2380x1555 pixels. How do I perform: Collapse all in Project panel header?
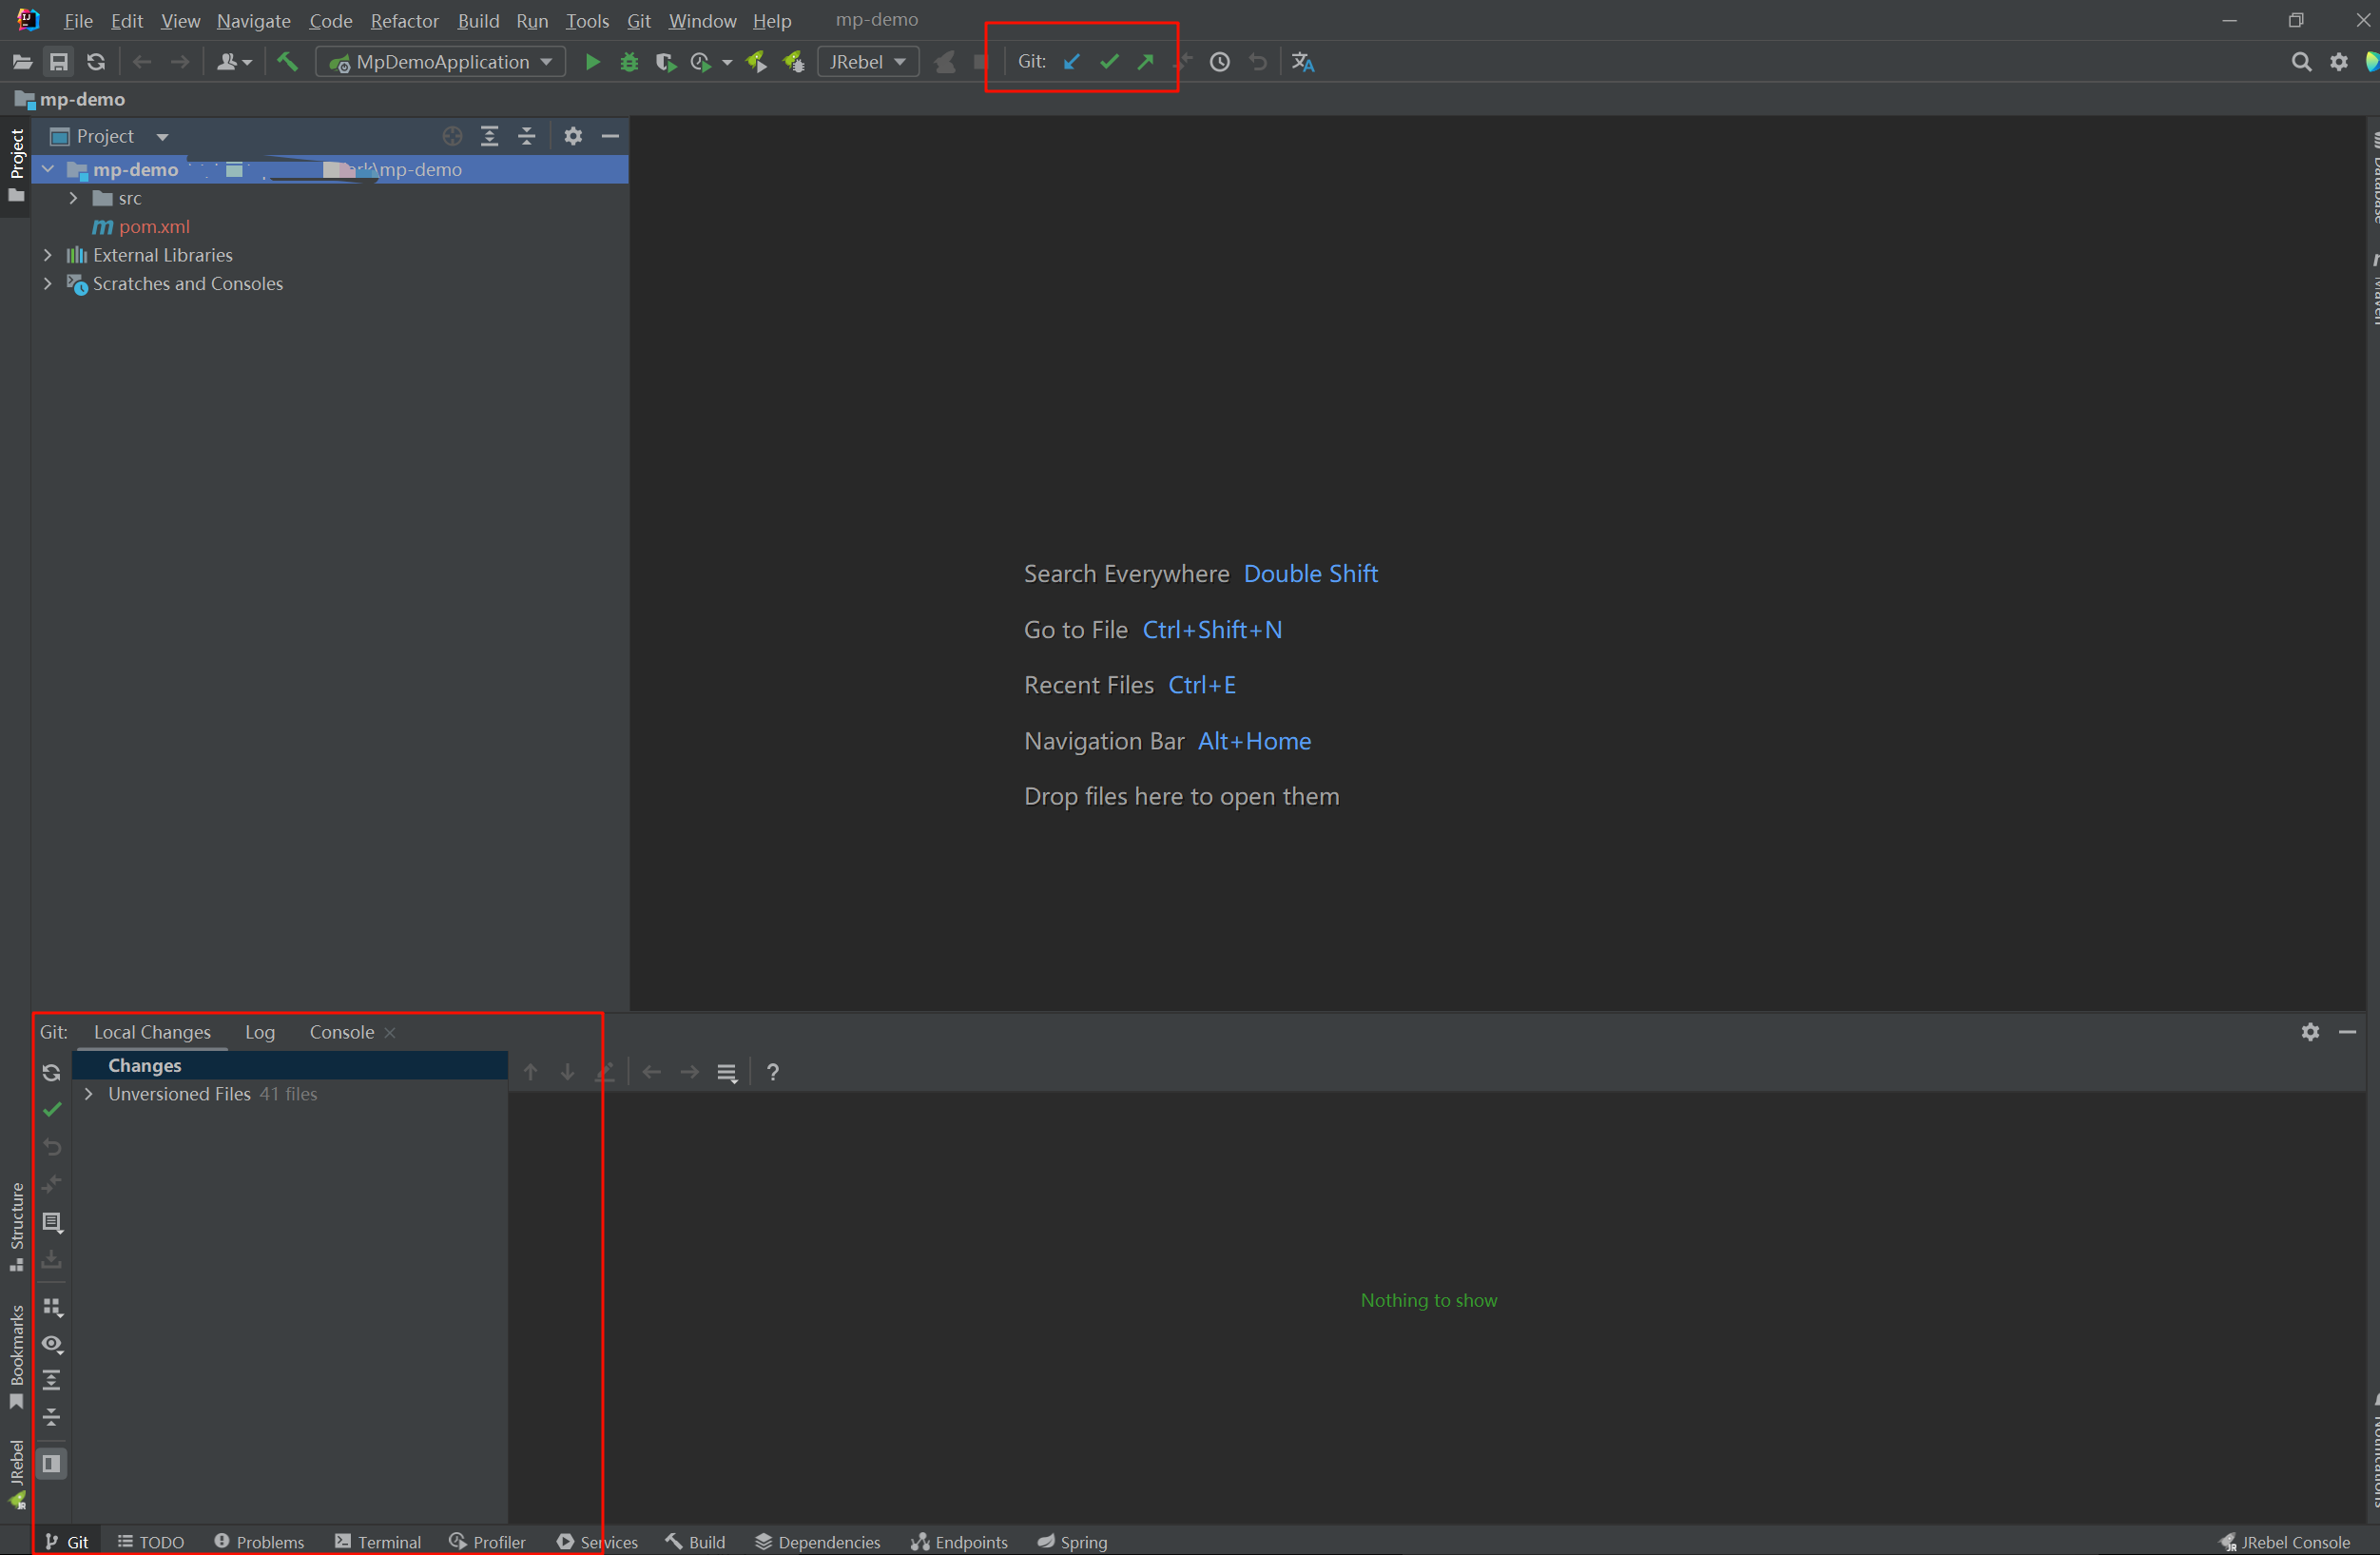(527, 136)
